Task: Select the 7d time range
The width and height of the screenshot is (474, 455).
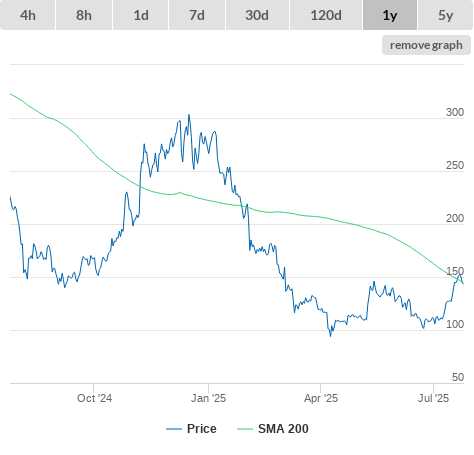Action: coord(197,15)
